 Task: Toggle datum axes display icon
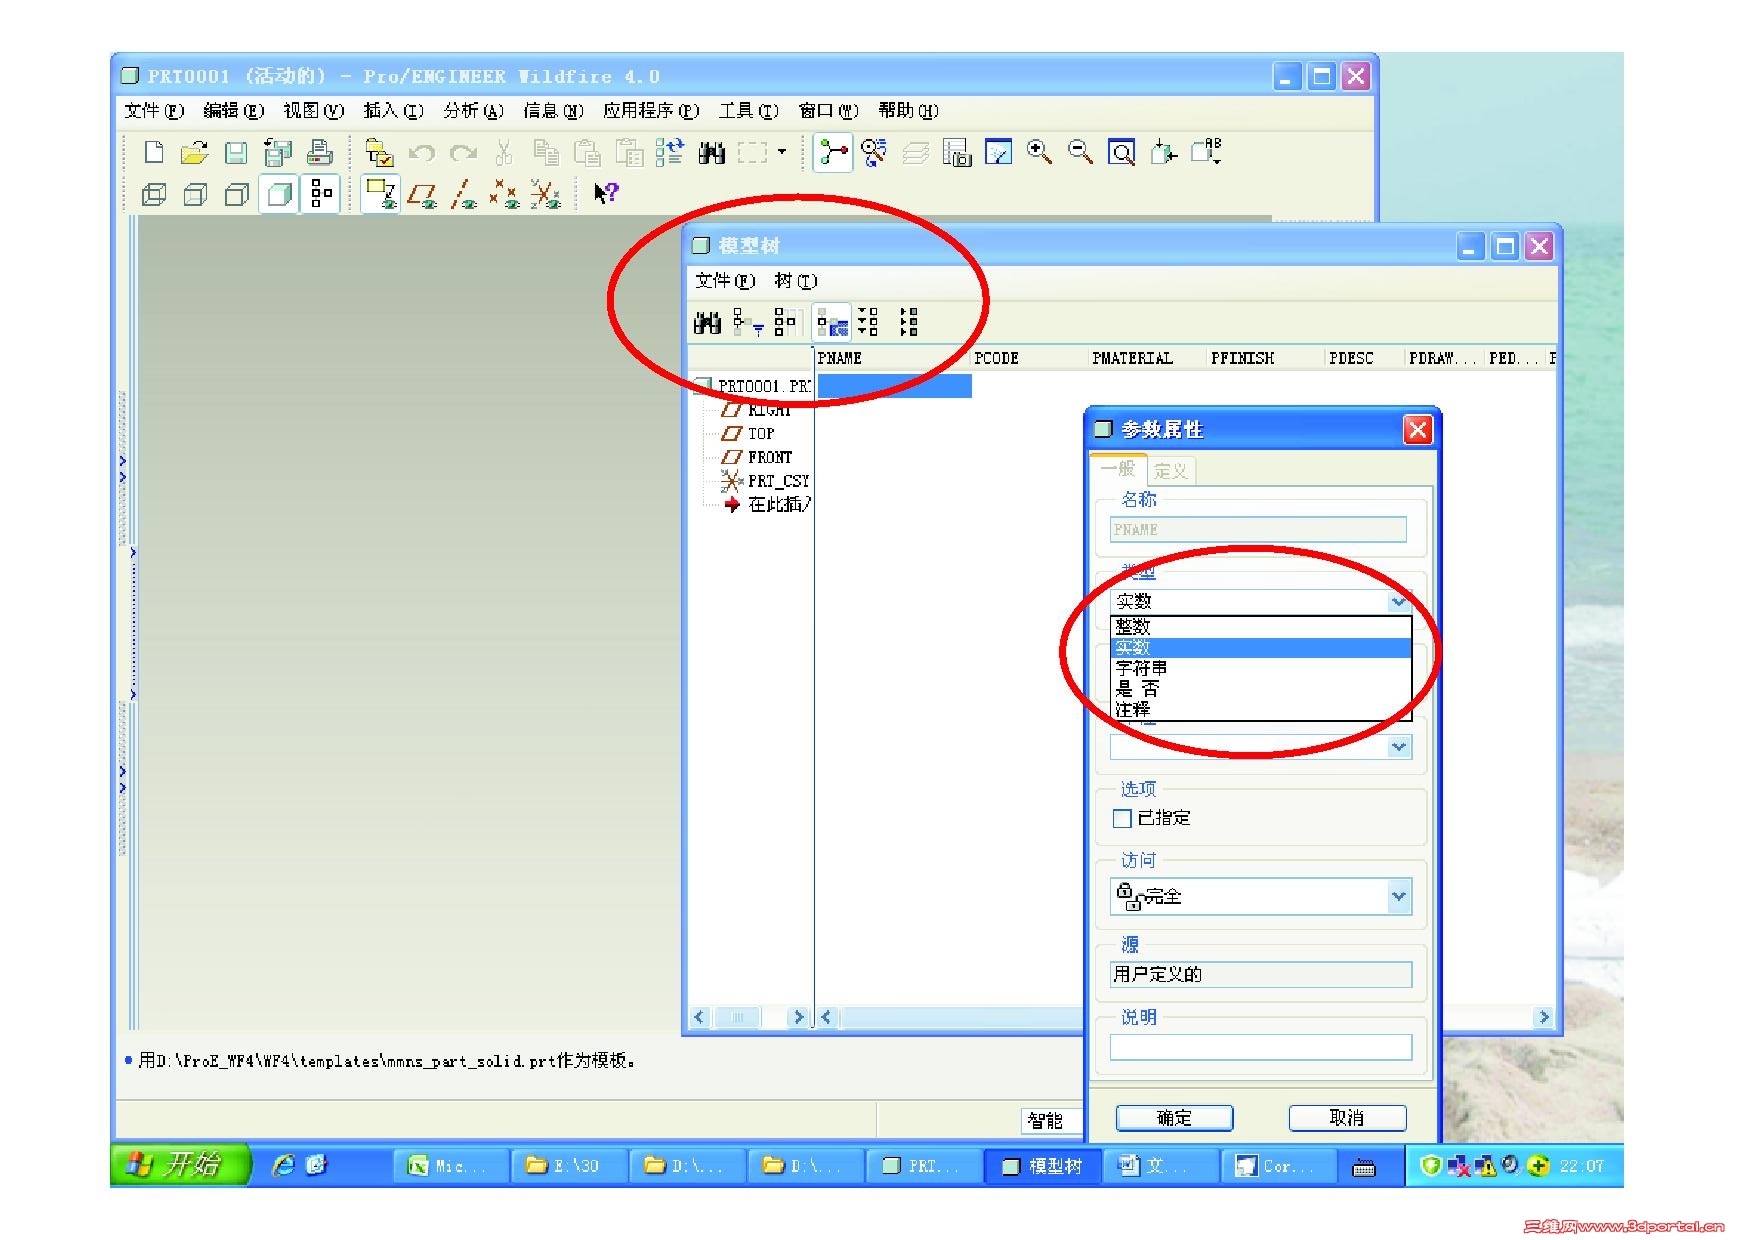point(462,193)
